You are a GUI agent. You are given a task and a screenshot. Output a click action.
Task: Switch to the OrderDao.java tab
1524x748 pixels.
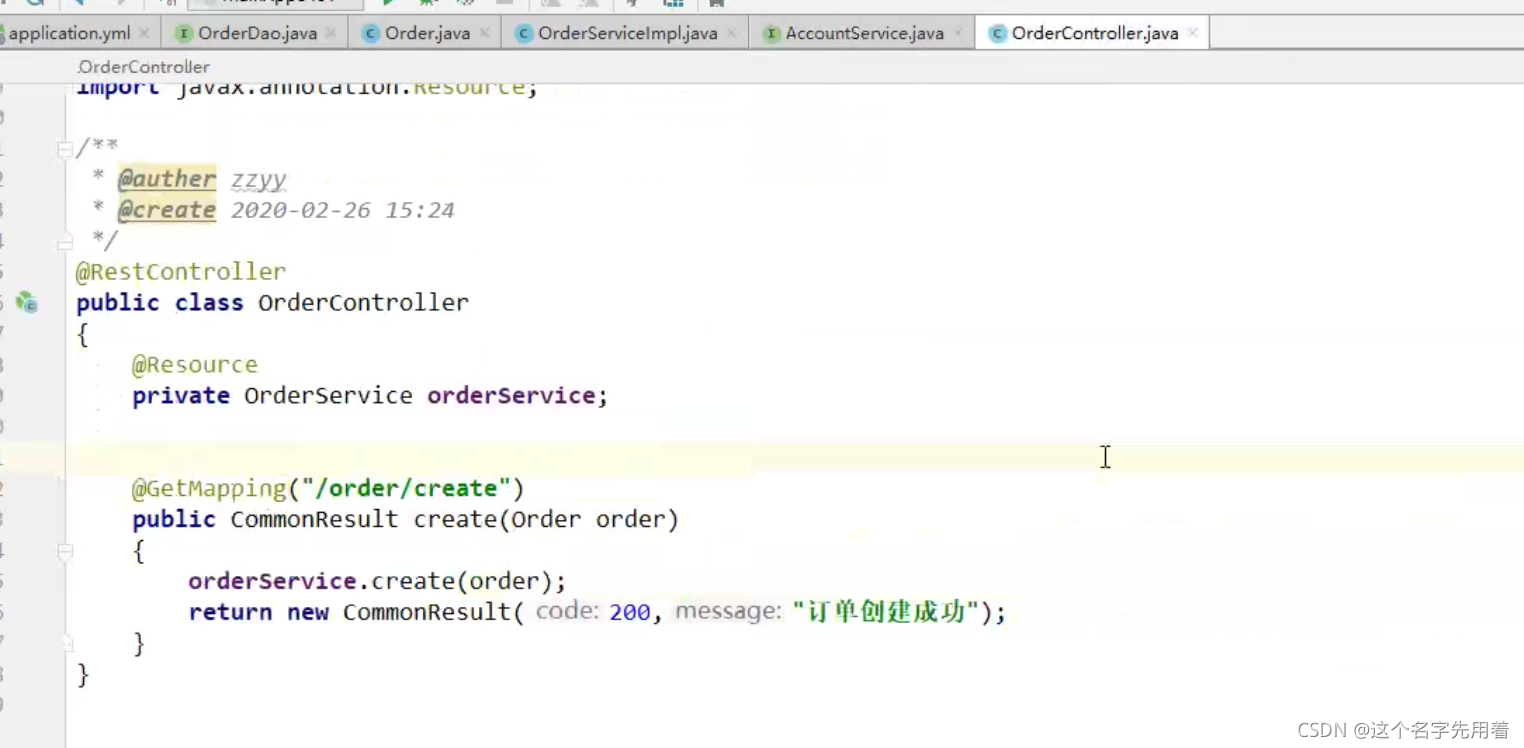257,33
